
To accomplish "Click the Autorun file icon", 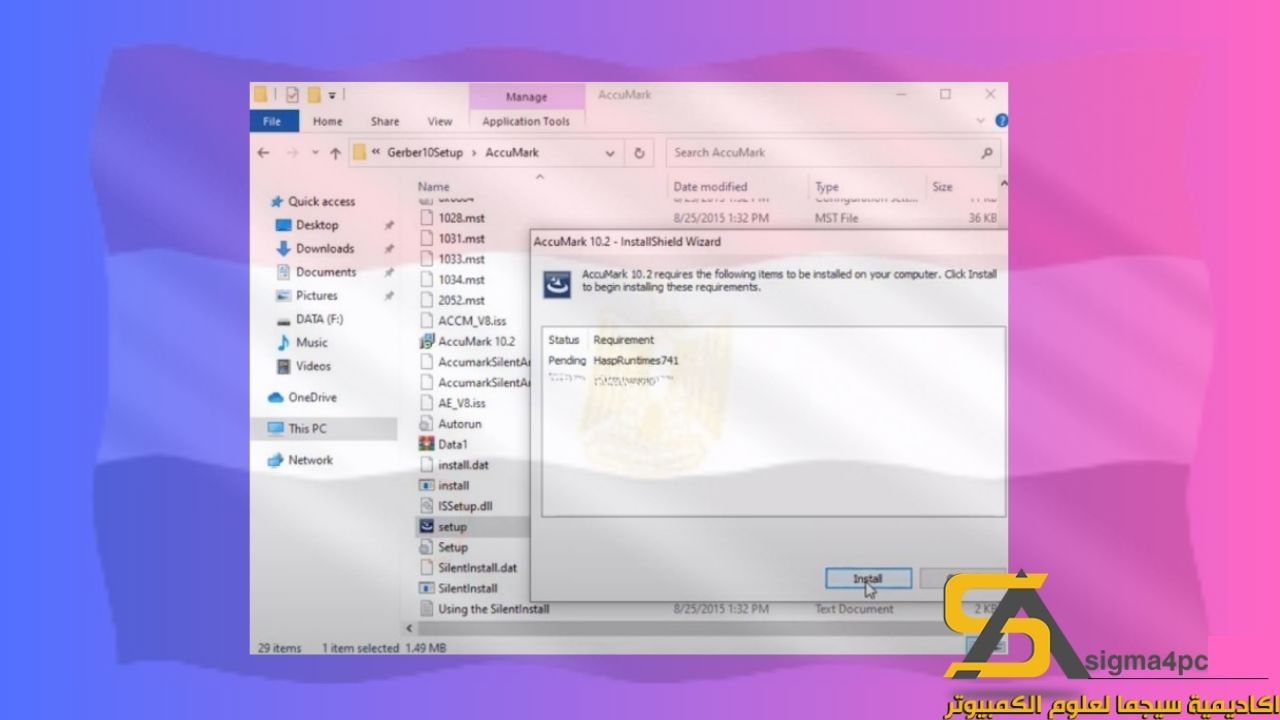I will tap(425, 424).
